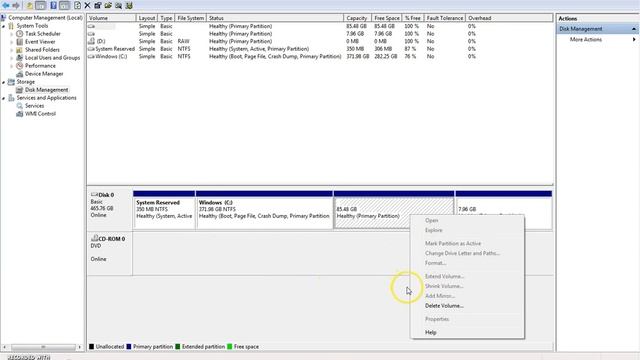The width and height of the screenshot is (640, 360).
Task: Sort by the Capacity column header
Action: click(x=357, y=18)
